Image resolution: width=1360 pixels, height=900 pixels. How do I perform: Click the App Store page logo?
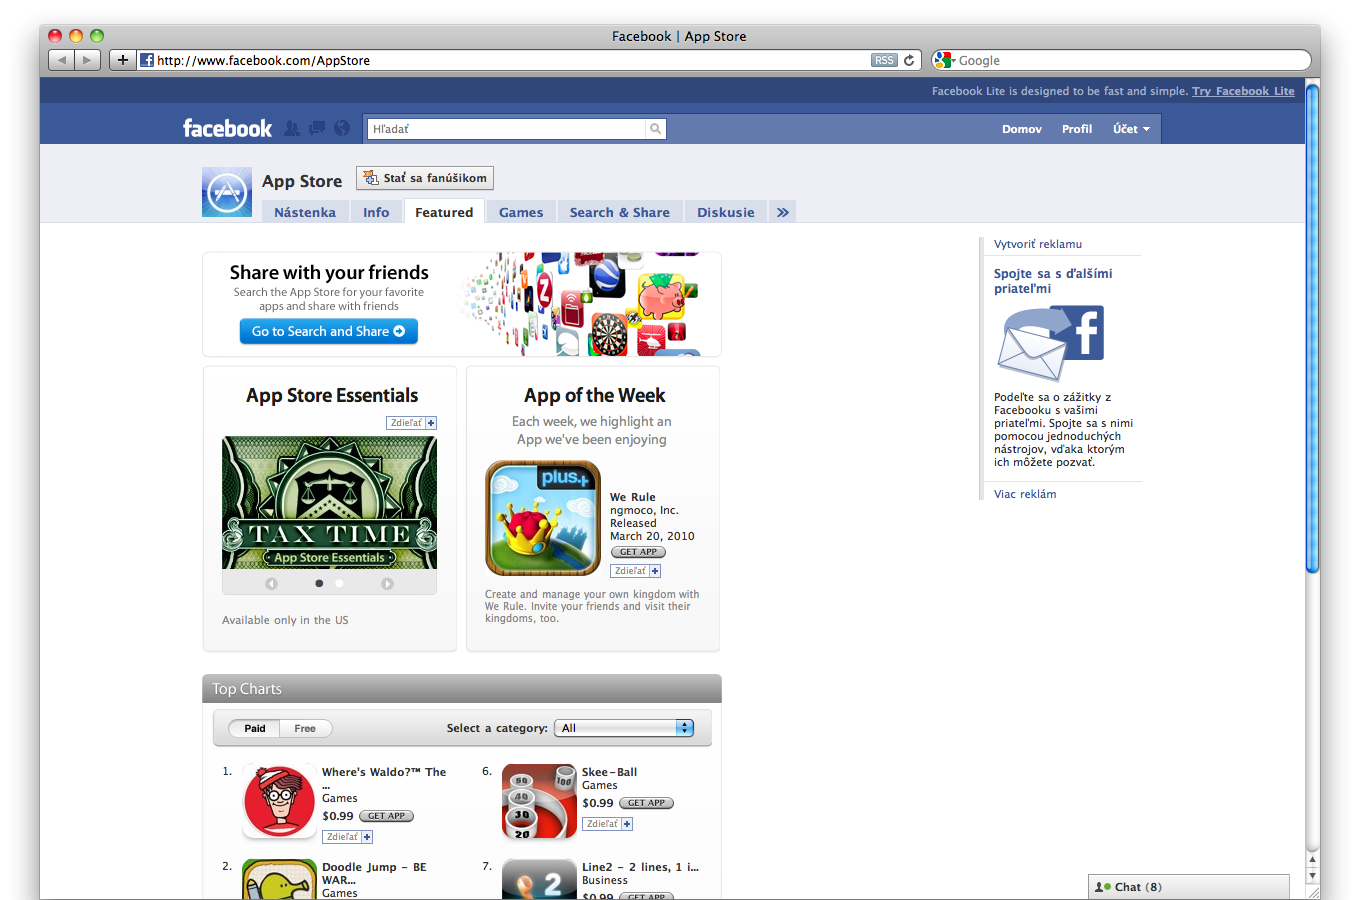(x=227, y=192)
